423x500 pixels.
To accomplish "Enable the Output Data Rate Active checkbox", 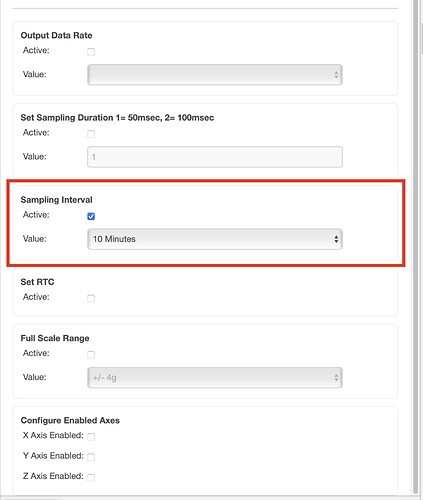I will pos(91,52).
